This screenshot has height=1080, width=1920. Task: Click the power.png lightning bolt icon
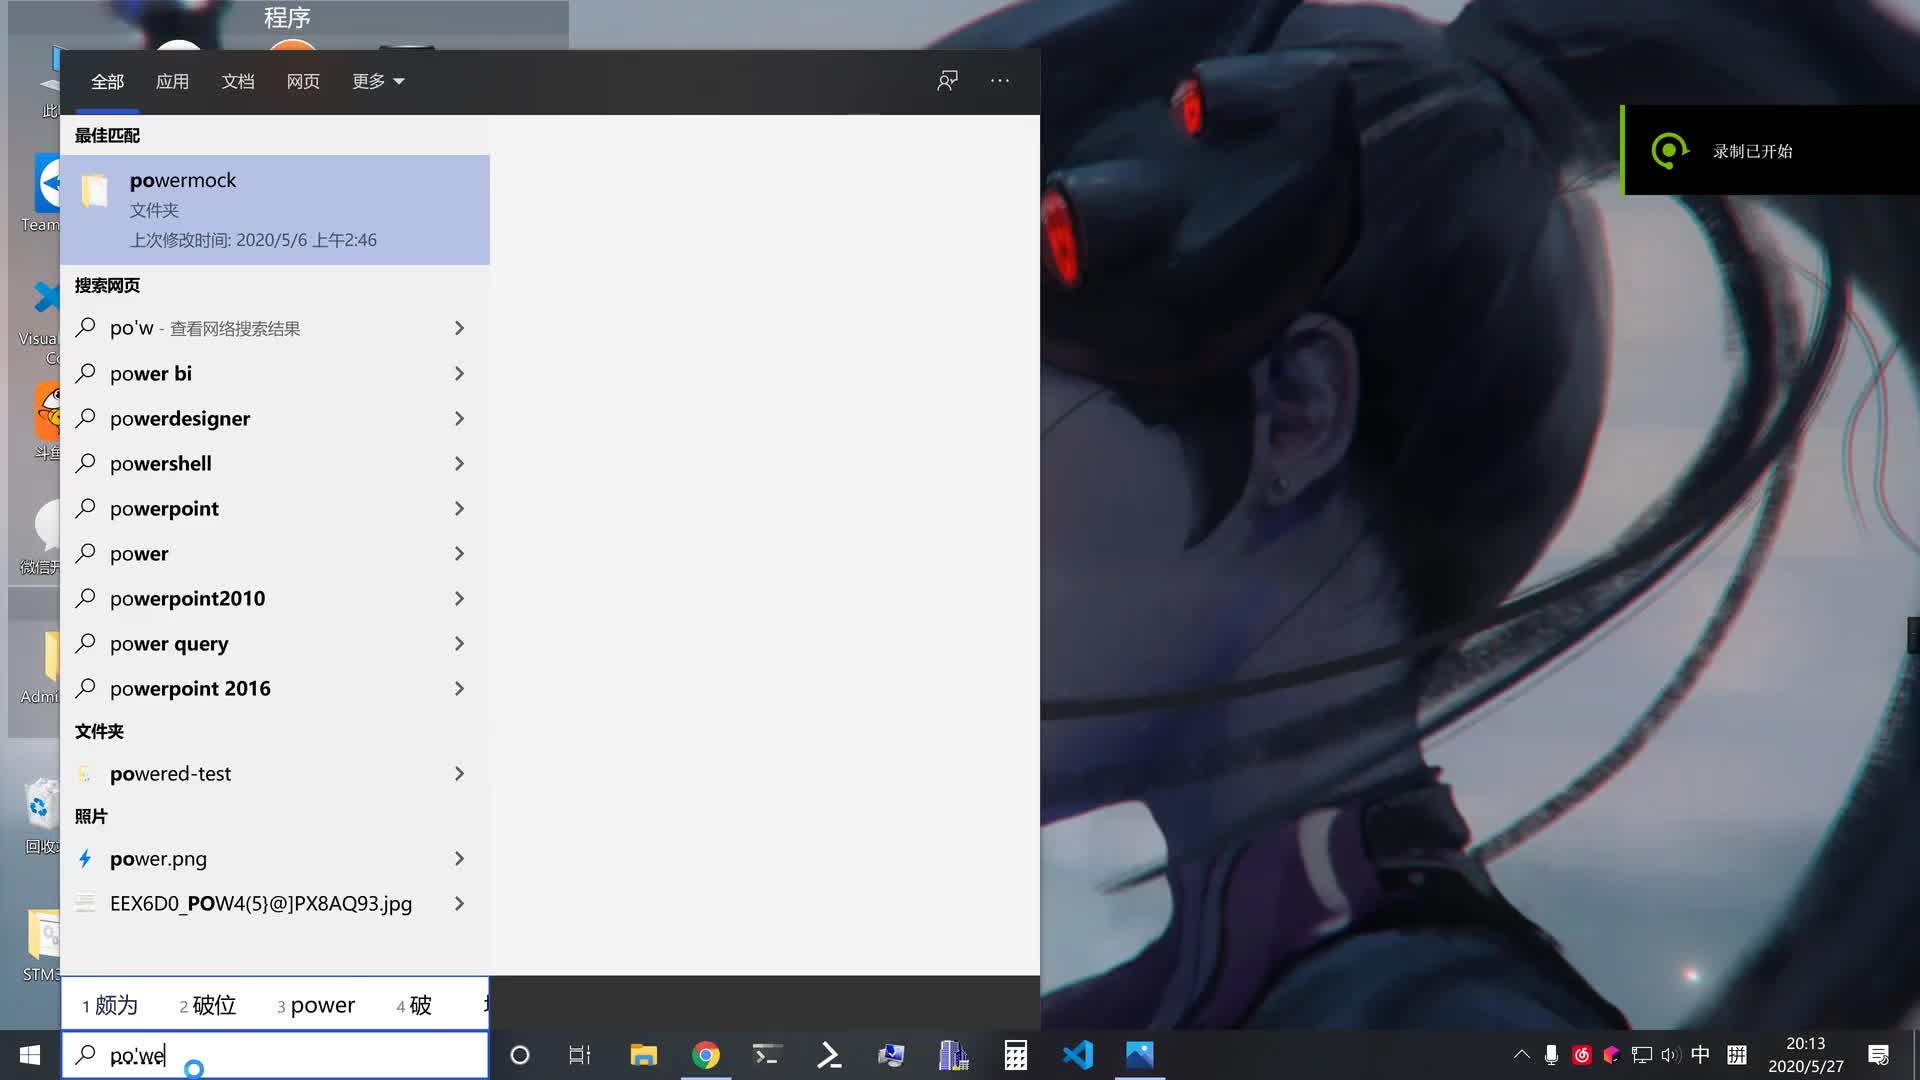tap(86, 858)
